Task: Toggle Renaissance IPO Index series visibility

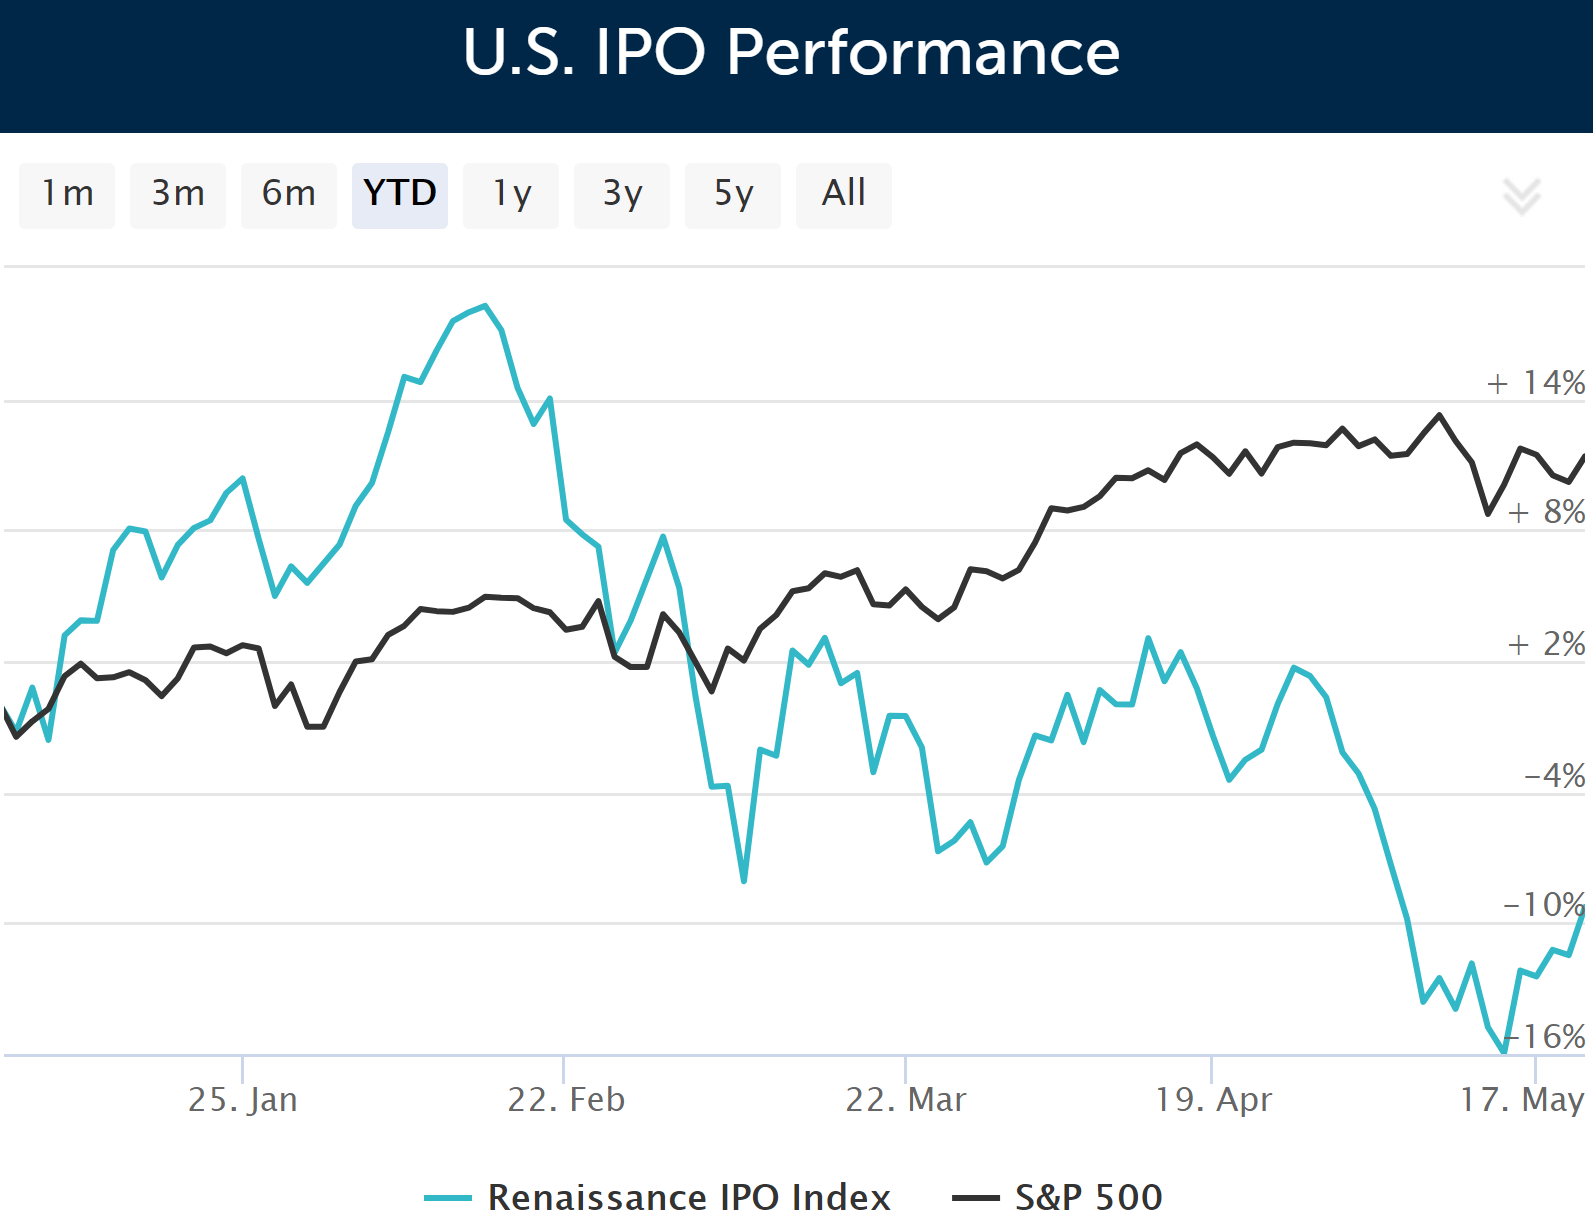Action: (x=688, y=1197)
